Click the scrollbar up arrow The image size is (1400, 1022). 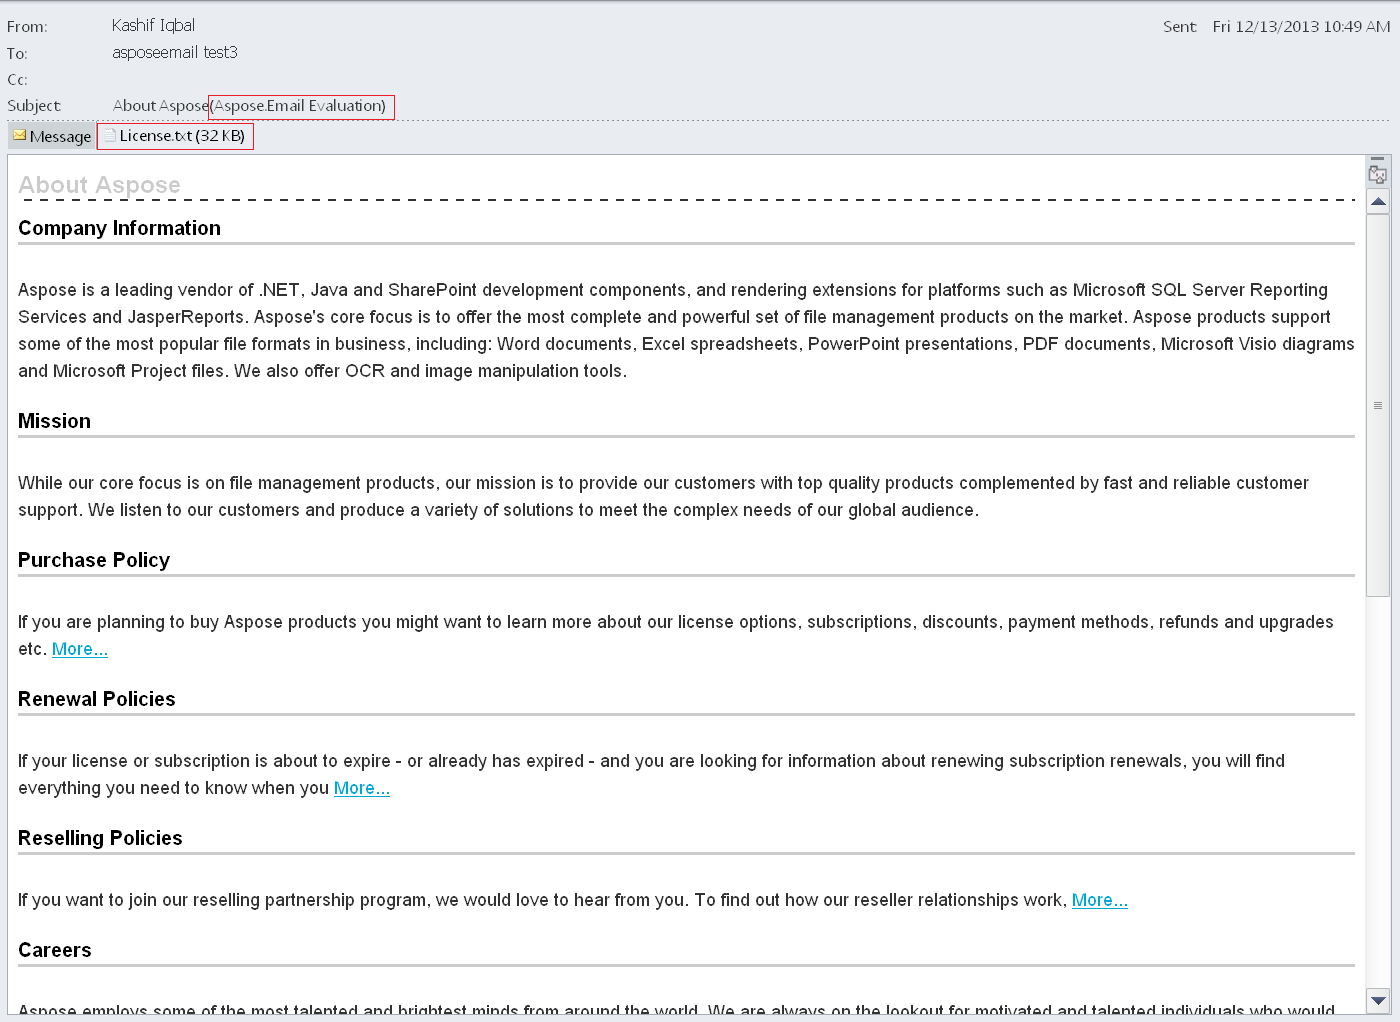tap(1378, 202)
